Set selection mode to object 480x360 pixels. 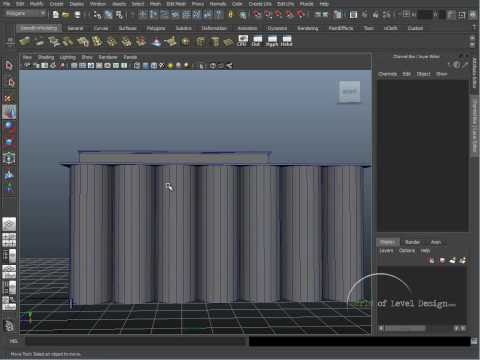[x=109, y=14]
